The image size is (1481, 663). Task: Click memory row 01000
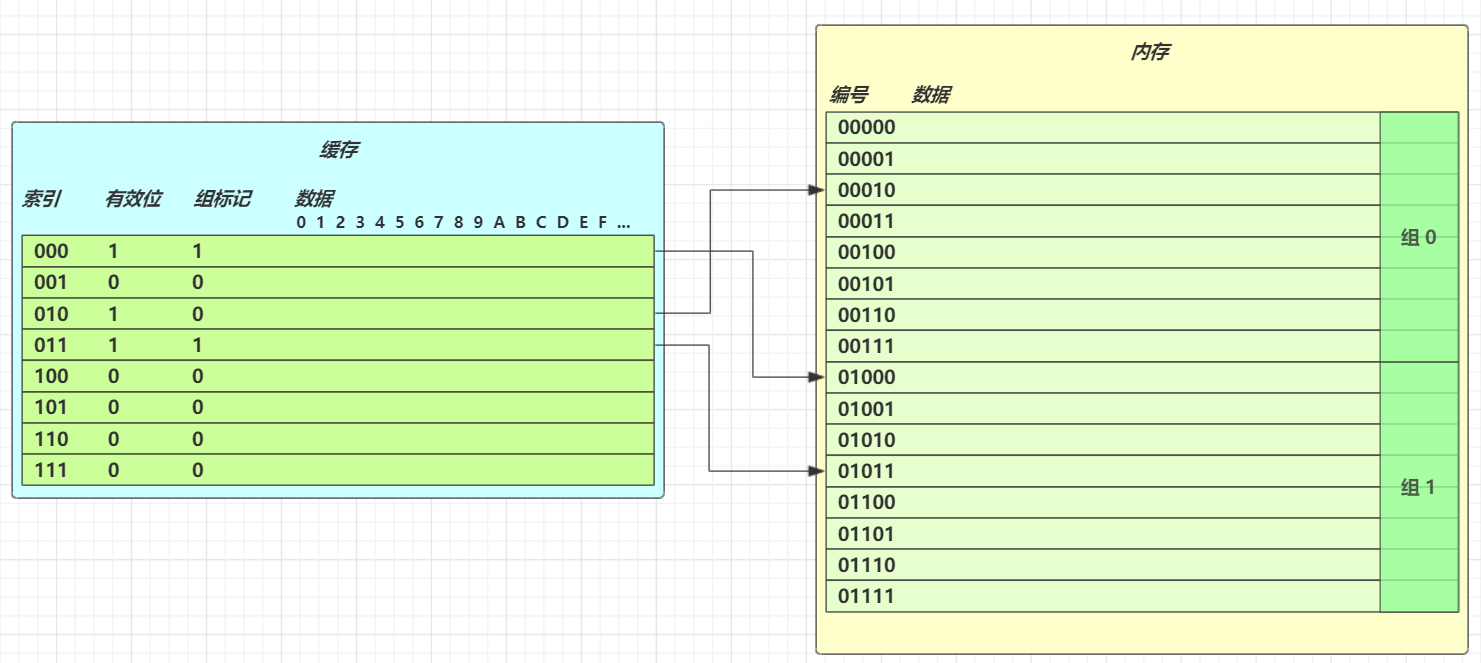pyautogui.click(x=1102, y=377)
